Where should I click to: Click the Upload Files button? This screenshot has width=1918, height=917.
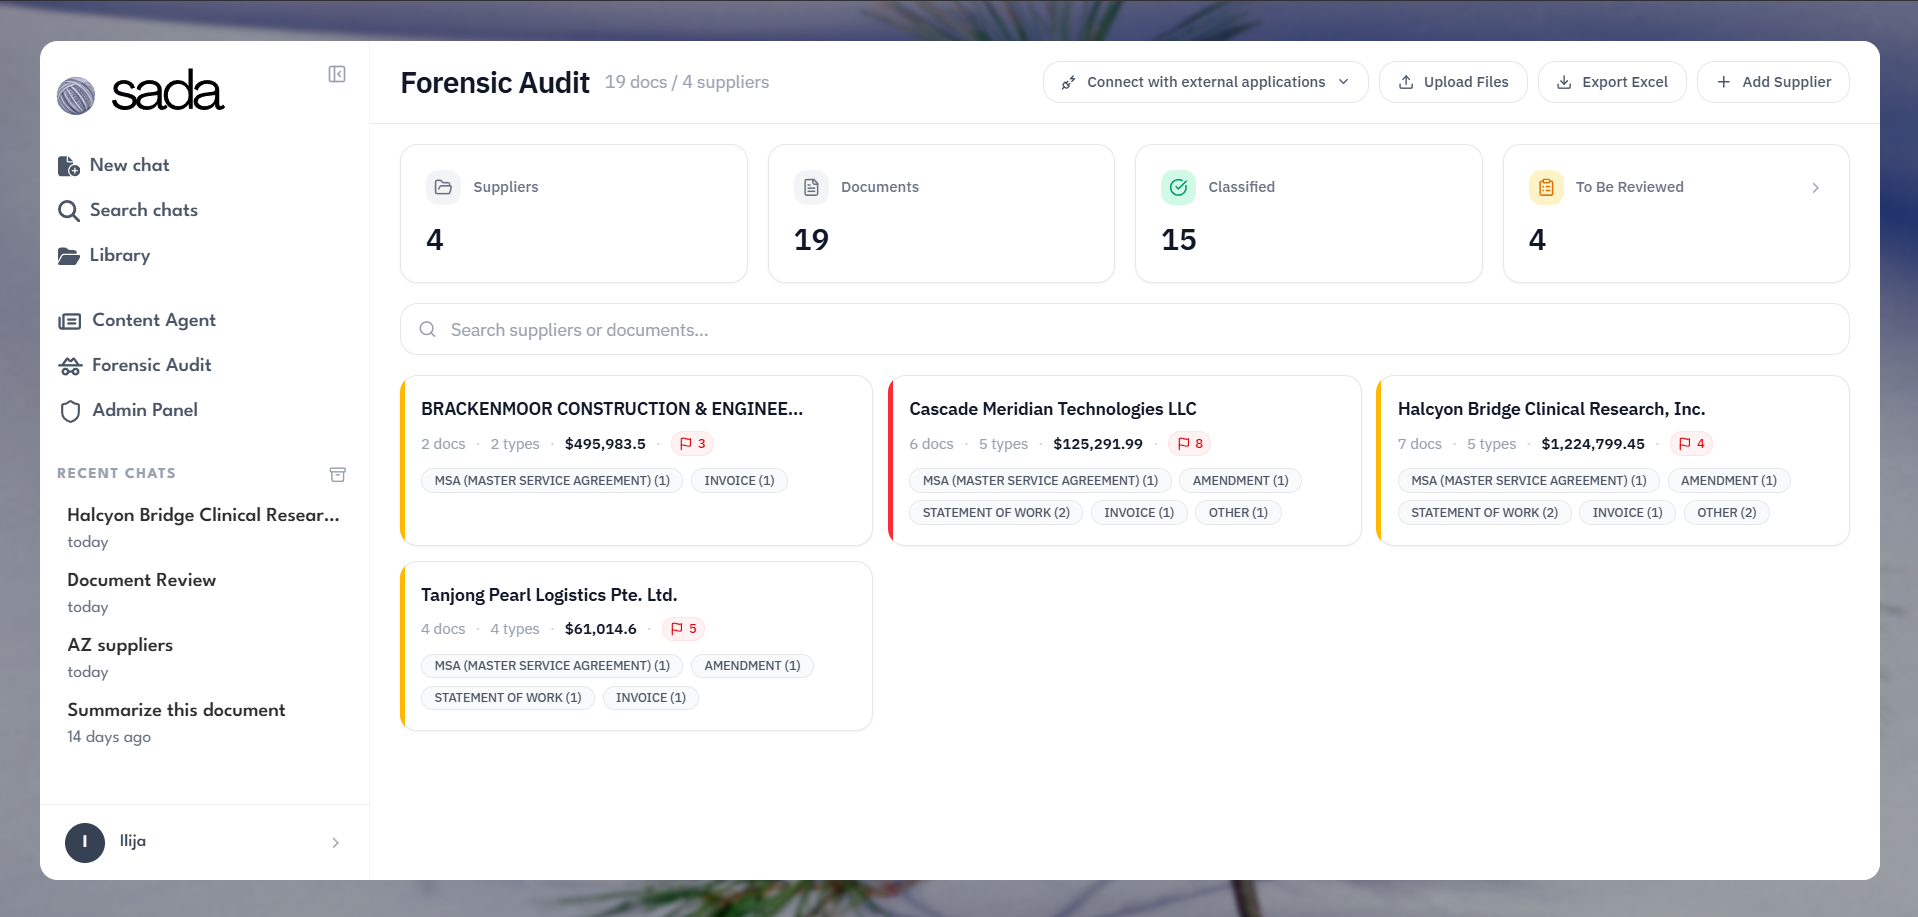1453,82
